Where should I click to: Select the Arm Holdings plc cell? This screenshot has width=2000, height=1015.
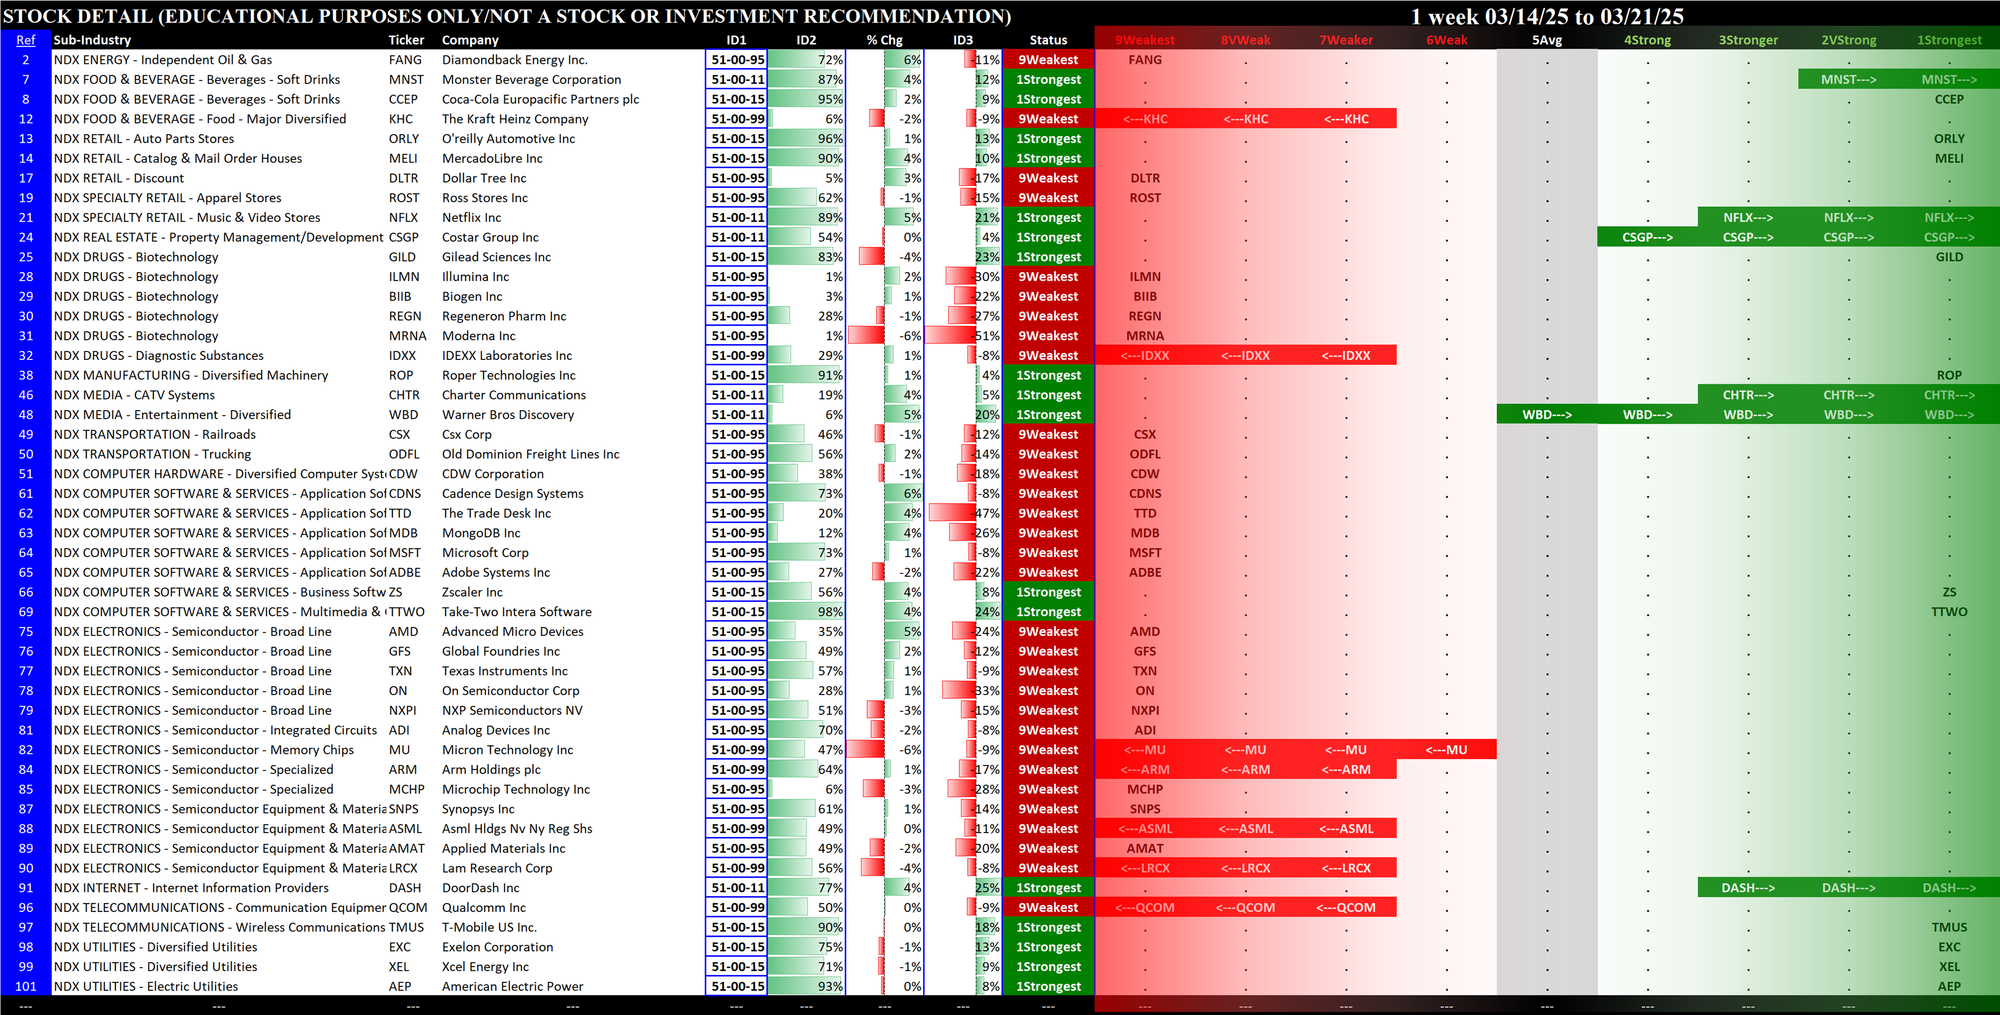point(491,770)
